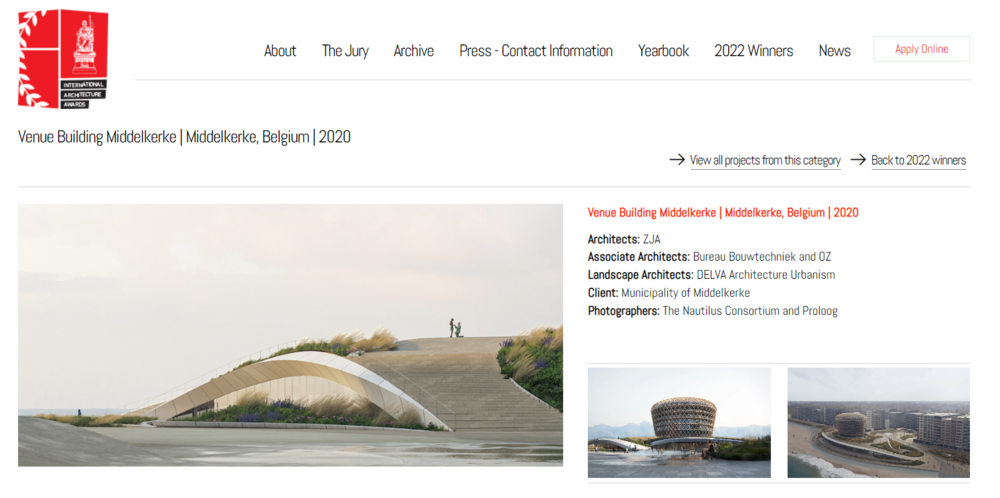Follow the Back to 2022 winners link
Viewport: 1000px width, 498px height.
pyautogui.click(x=919, y=161)
